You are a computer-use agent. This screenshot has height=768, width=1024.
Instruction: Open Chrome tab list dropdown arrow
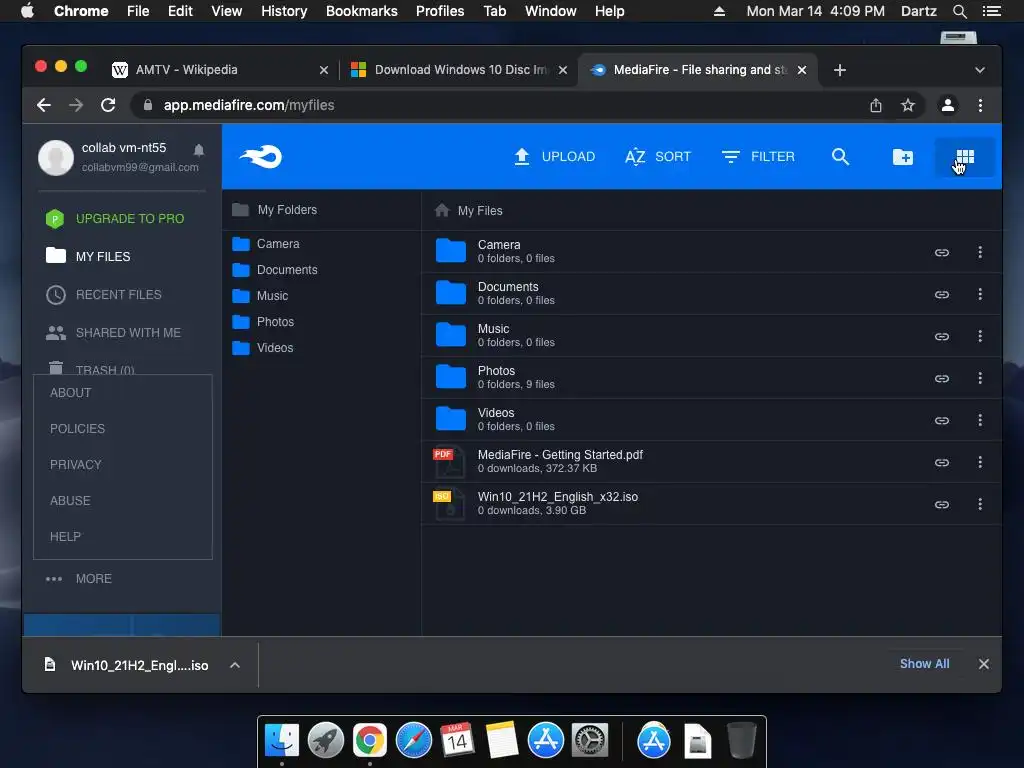pos(980,70)
